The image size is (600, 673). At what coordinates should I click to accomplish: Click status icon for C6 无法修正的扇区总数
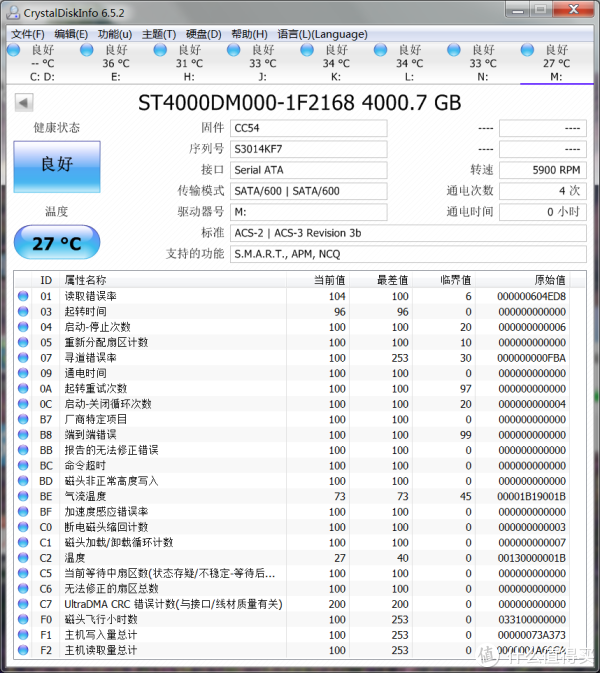point(23,589)
